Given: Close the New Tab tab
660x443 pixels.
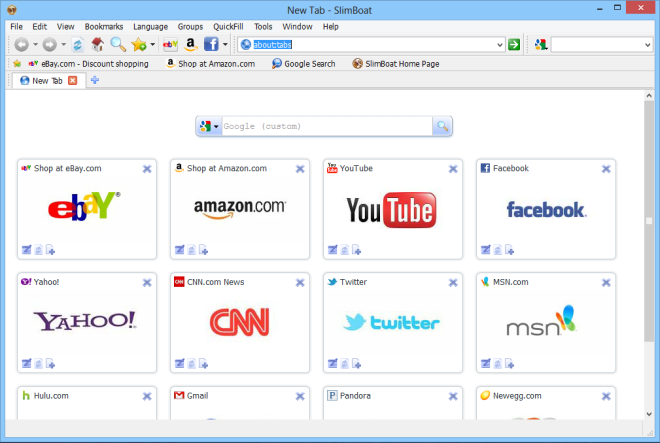Looking at the screenshot, I should 72,80.
